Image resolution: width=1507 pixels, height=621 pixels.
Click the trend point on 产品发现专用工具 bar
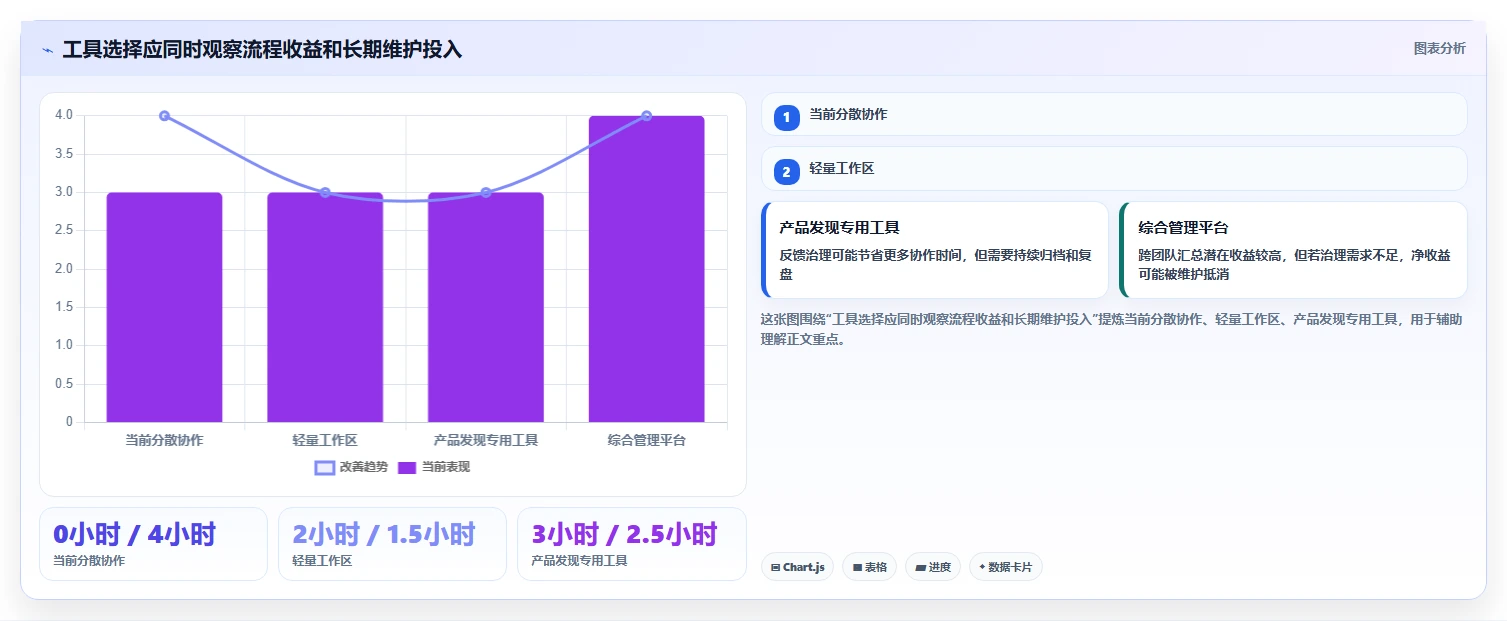click(486, 192)
